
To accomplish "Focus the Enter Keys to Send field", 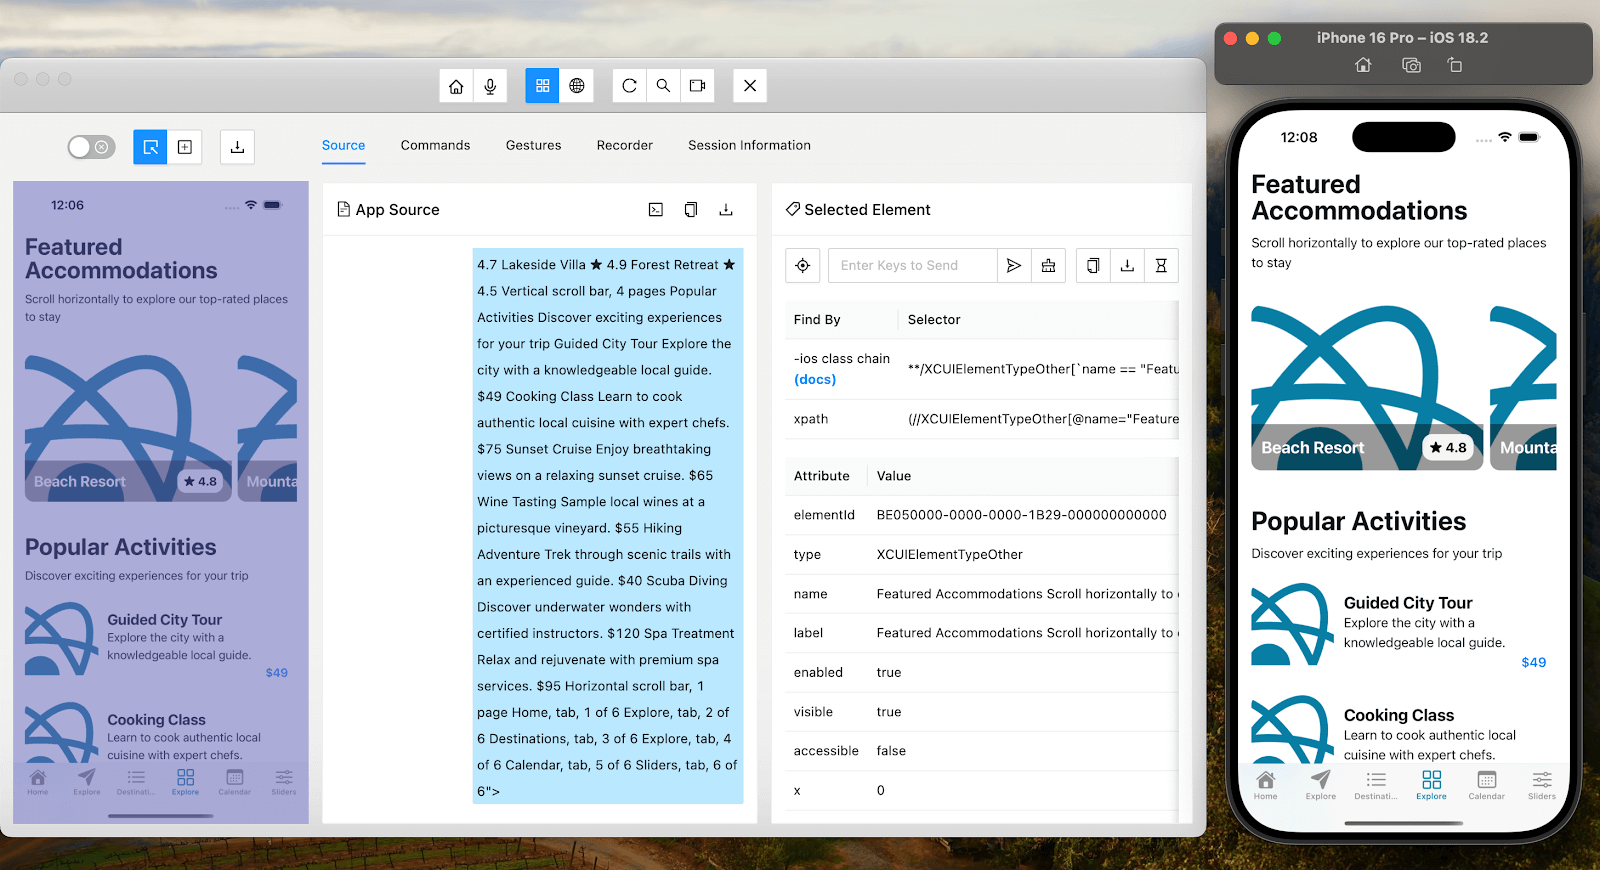I will click(x=912, y=266).
